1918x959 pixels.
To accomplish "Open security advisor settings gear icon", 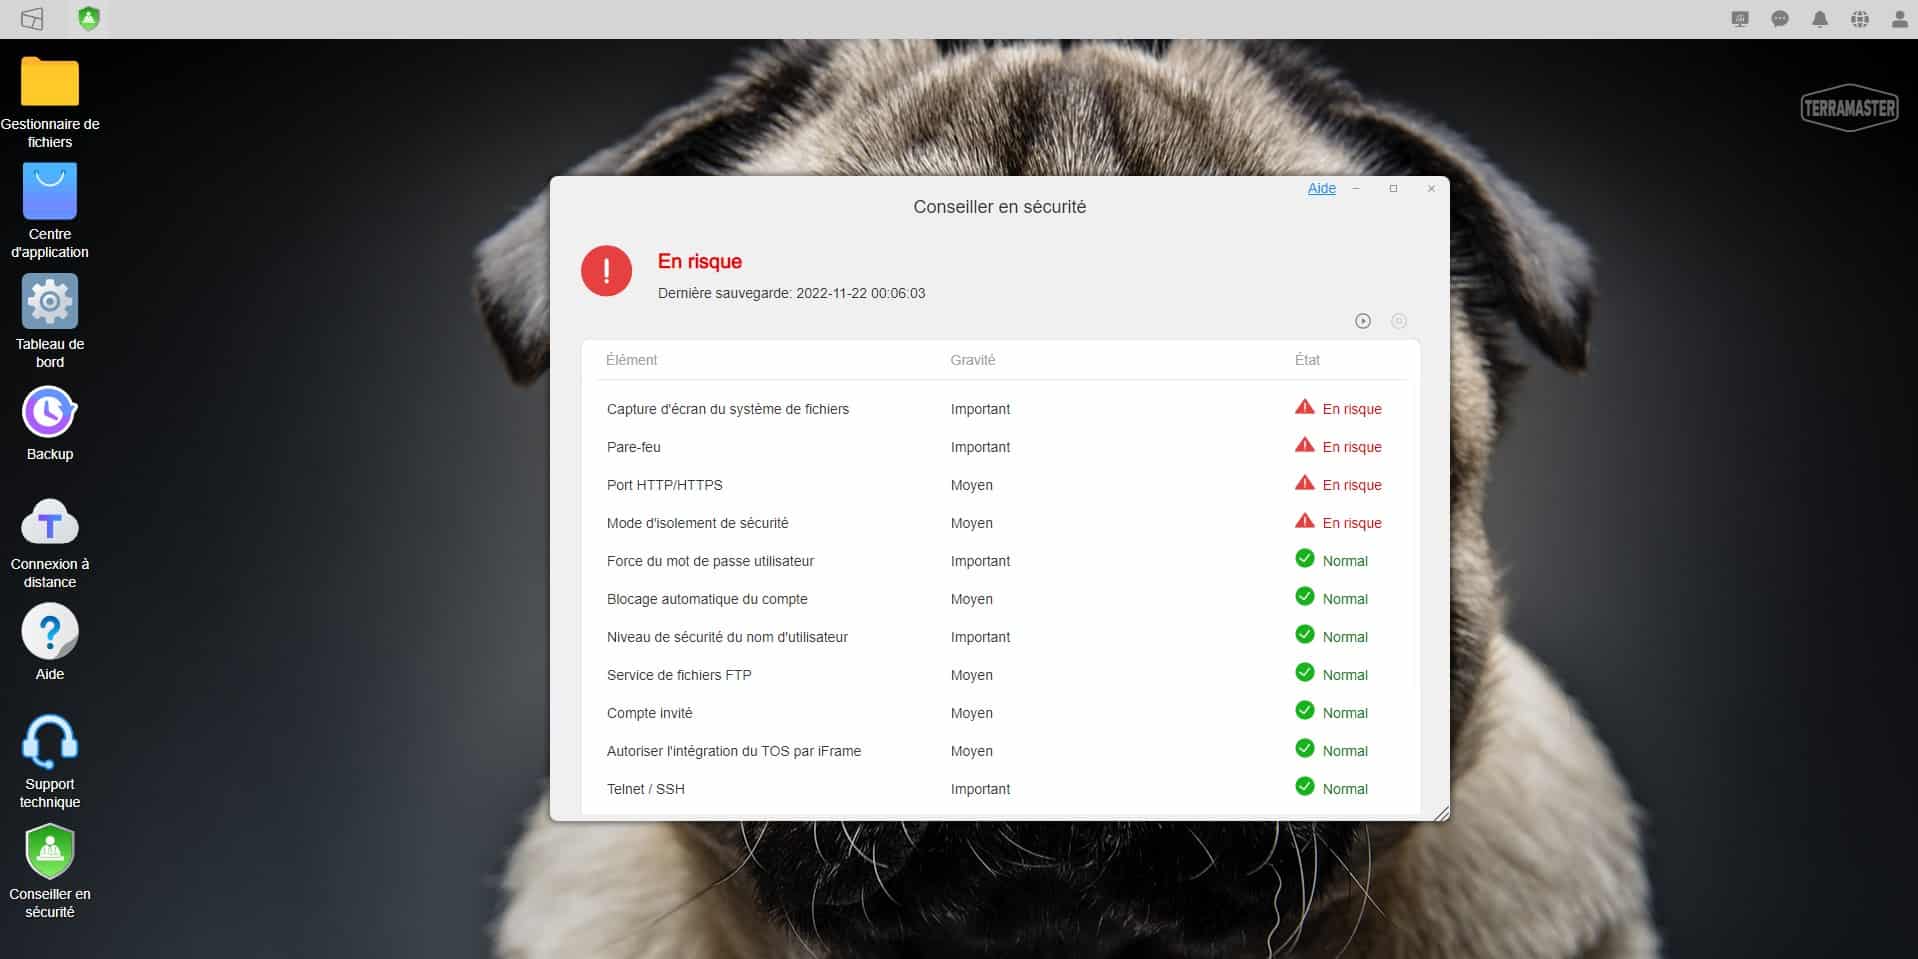I will [1399, 321].
